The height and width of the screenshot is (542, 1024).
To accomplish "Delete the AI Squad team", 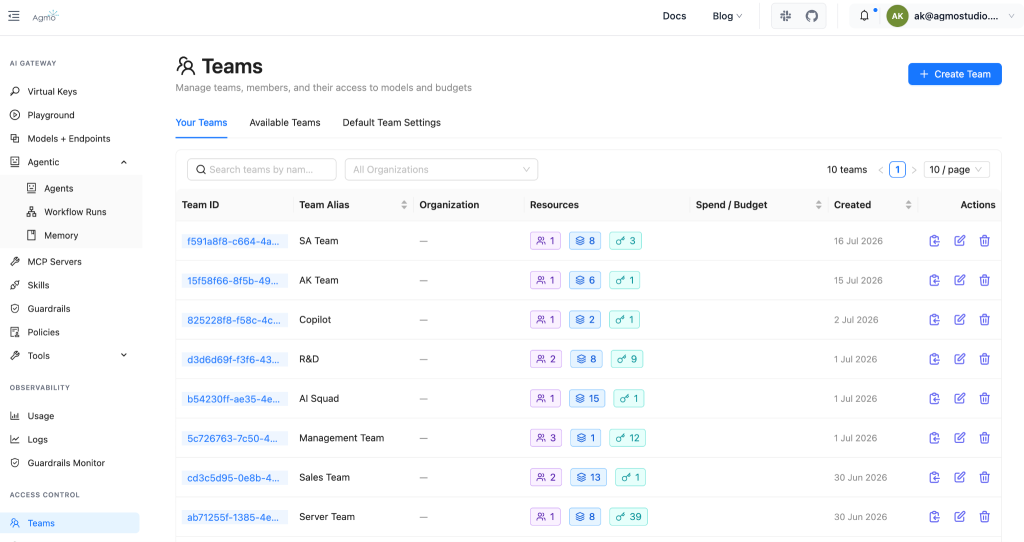I will [x=984, y=398].
